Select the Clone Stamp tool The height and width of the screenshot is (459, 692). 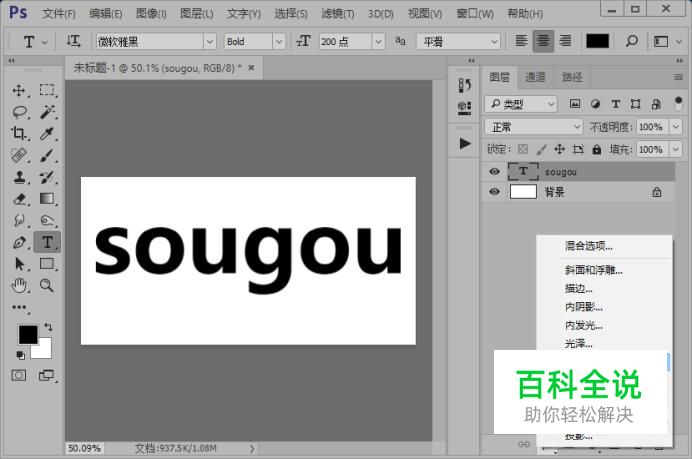(19, 177)
